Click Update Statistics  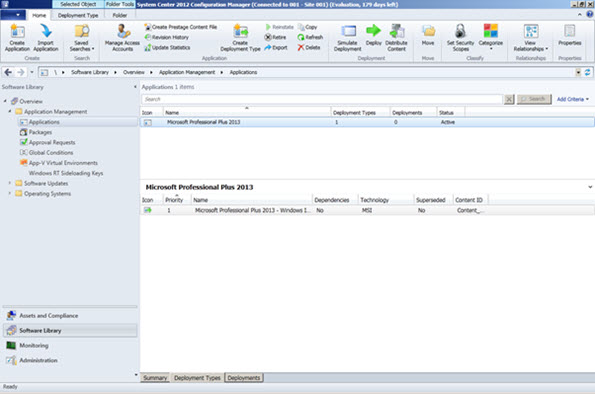167,47
